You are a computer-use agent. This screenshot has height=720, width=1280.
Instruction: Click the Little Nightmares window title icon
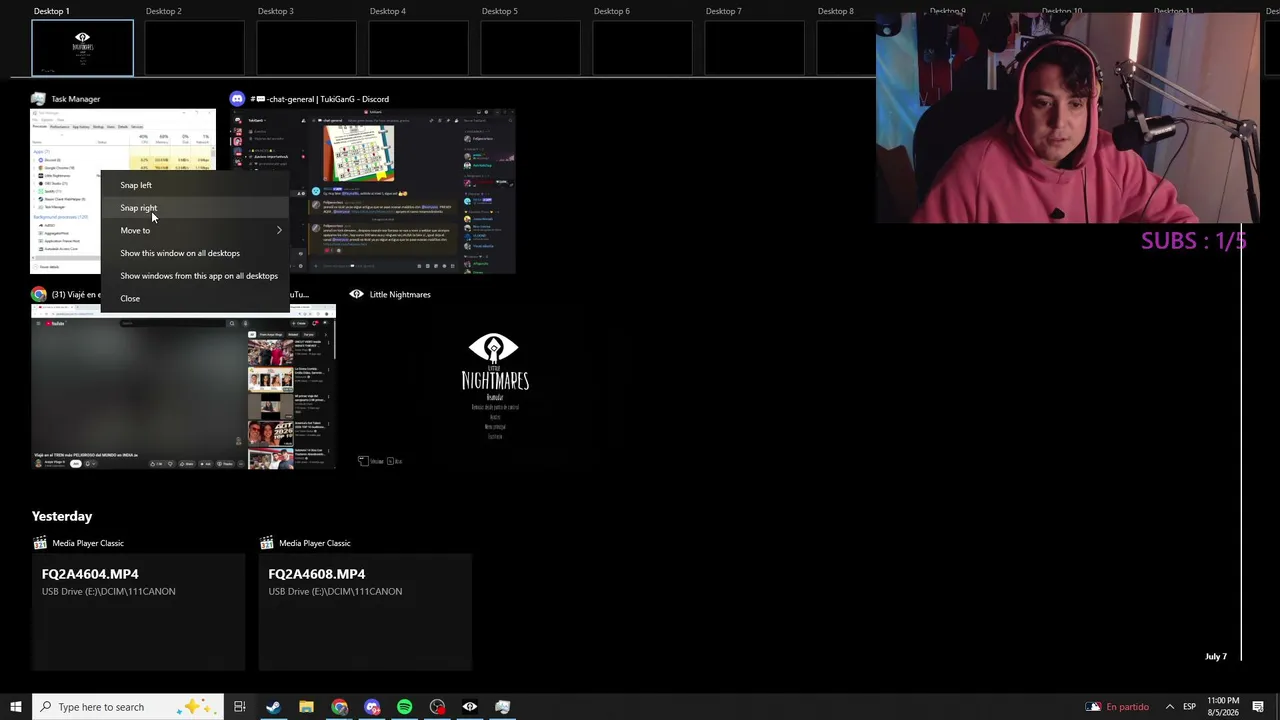coord(357,294)
